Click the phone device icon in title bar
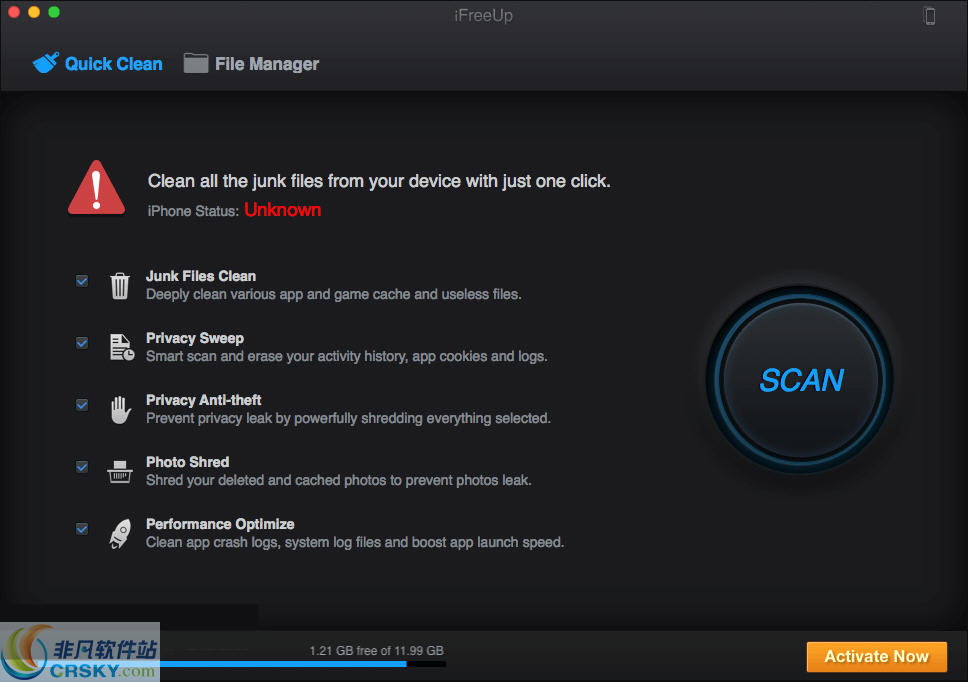The width and height of the screenshot is (968, 682). pos(929,15)
